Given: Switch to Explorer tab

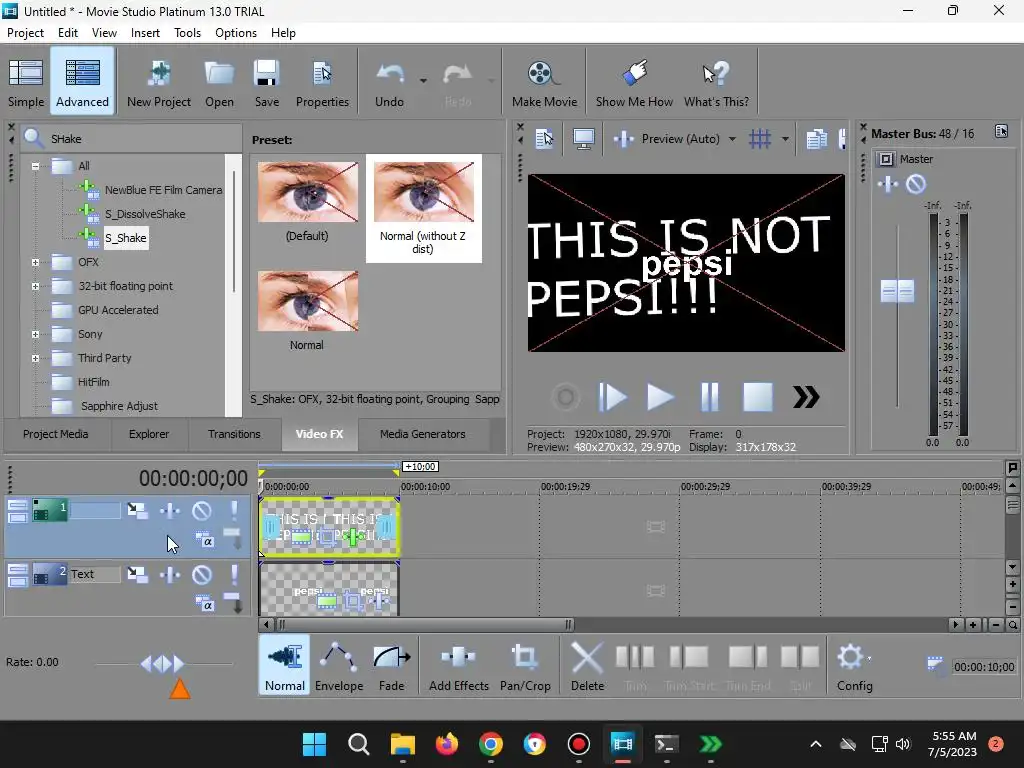Looking at the screenshot, I should (x=149, y=434).
